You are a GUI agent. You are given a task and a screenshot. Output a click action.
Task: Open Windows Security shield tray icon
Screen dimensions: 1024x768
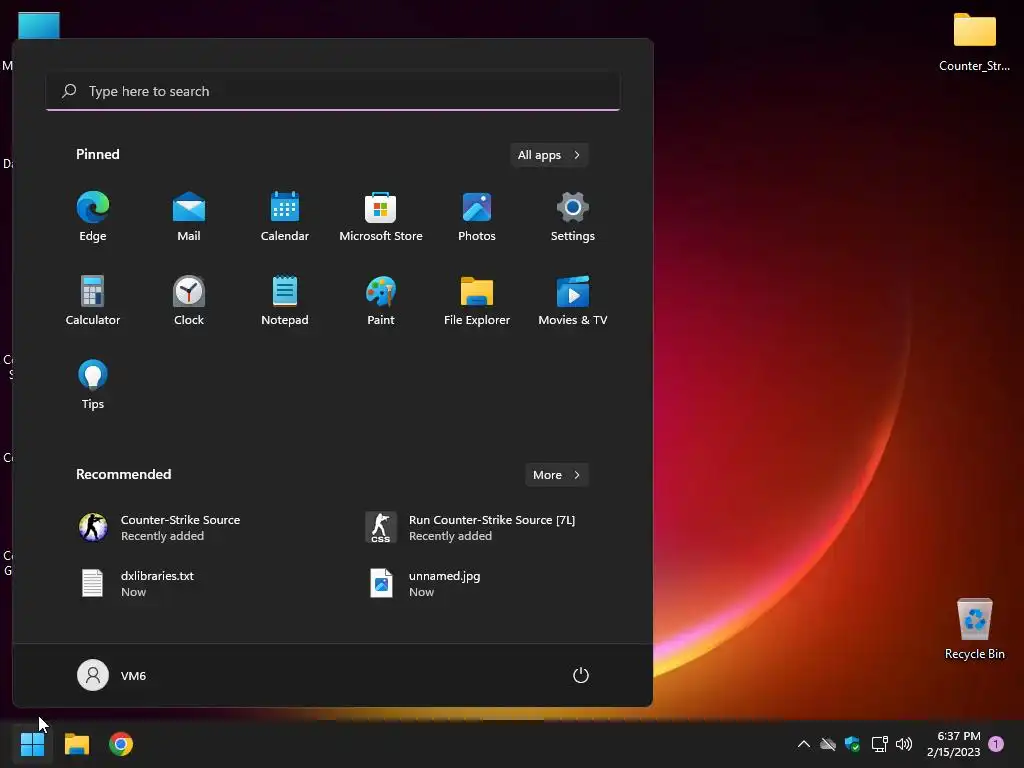click(x=852, y=744)
